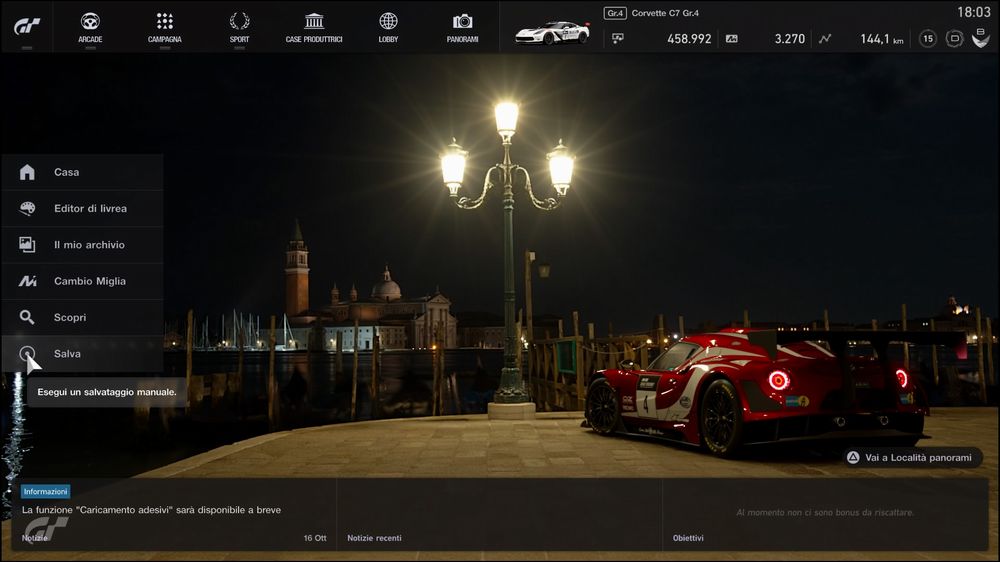Click the magnifying glass Scopri icon
Image resolution: width=1000 pixels, height=562 pixels.
click(27, 318)
